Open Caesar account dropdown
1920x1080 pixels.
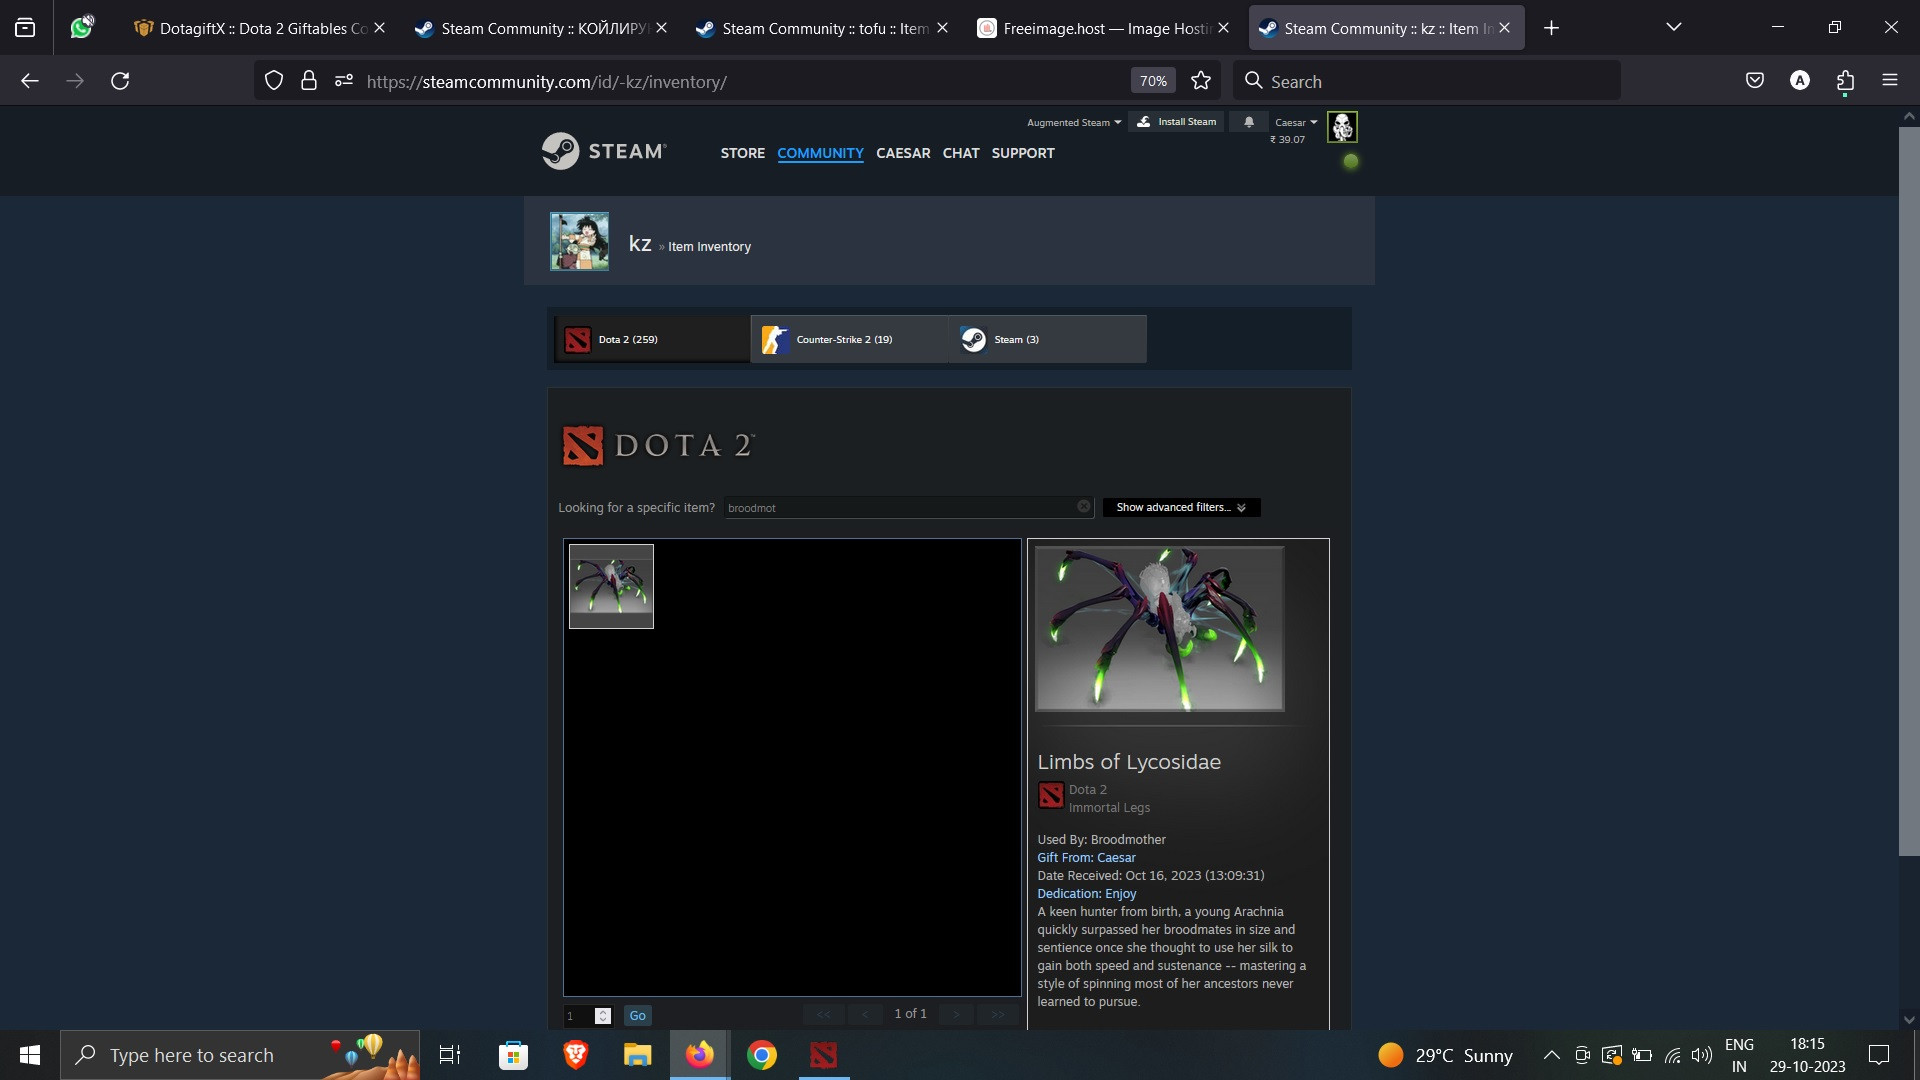(1296, 123)
